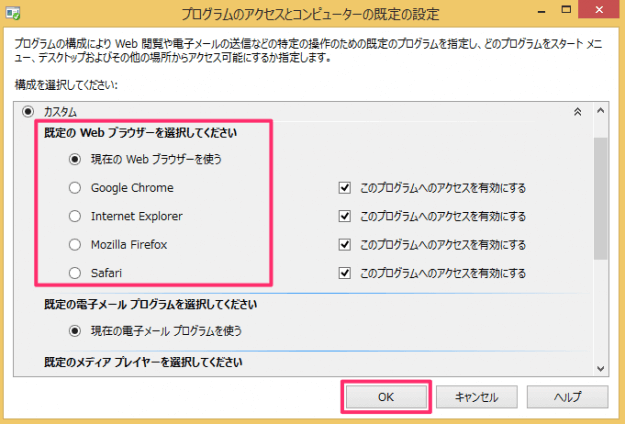Click the 既定の電子メール プログラムを選択してください heading
The height and width of the screenshot is (424, 625).
[x=150, y=304]
